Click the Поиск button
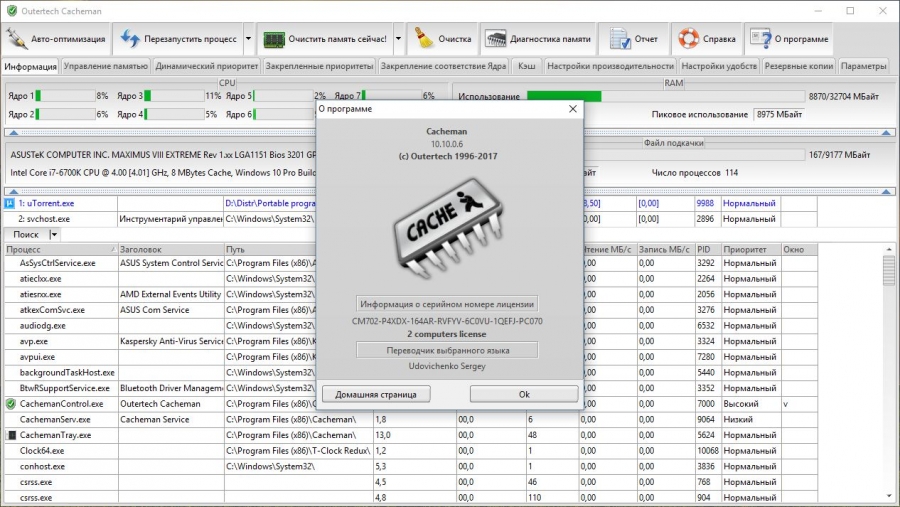This screenshot has height=507, width=900. click(x=26, y=234)
